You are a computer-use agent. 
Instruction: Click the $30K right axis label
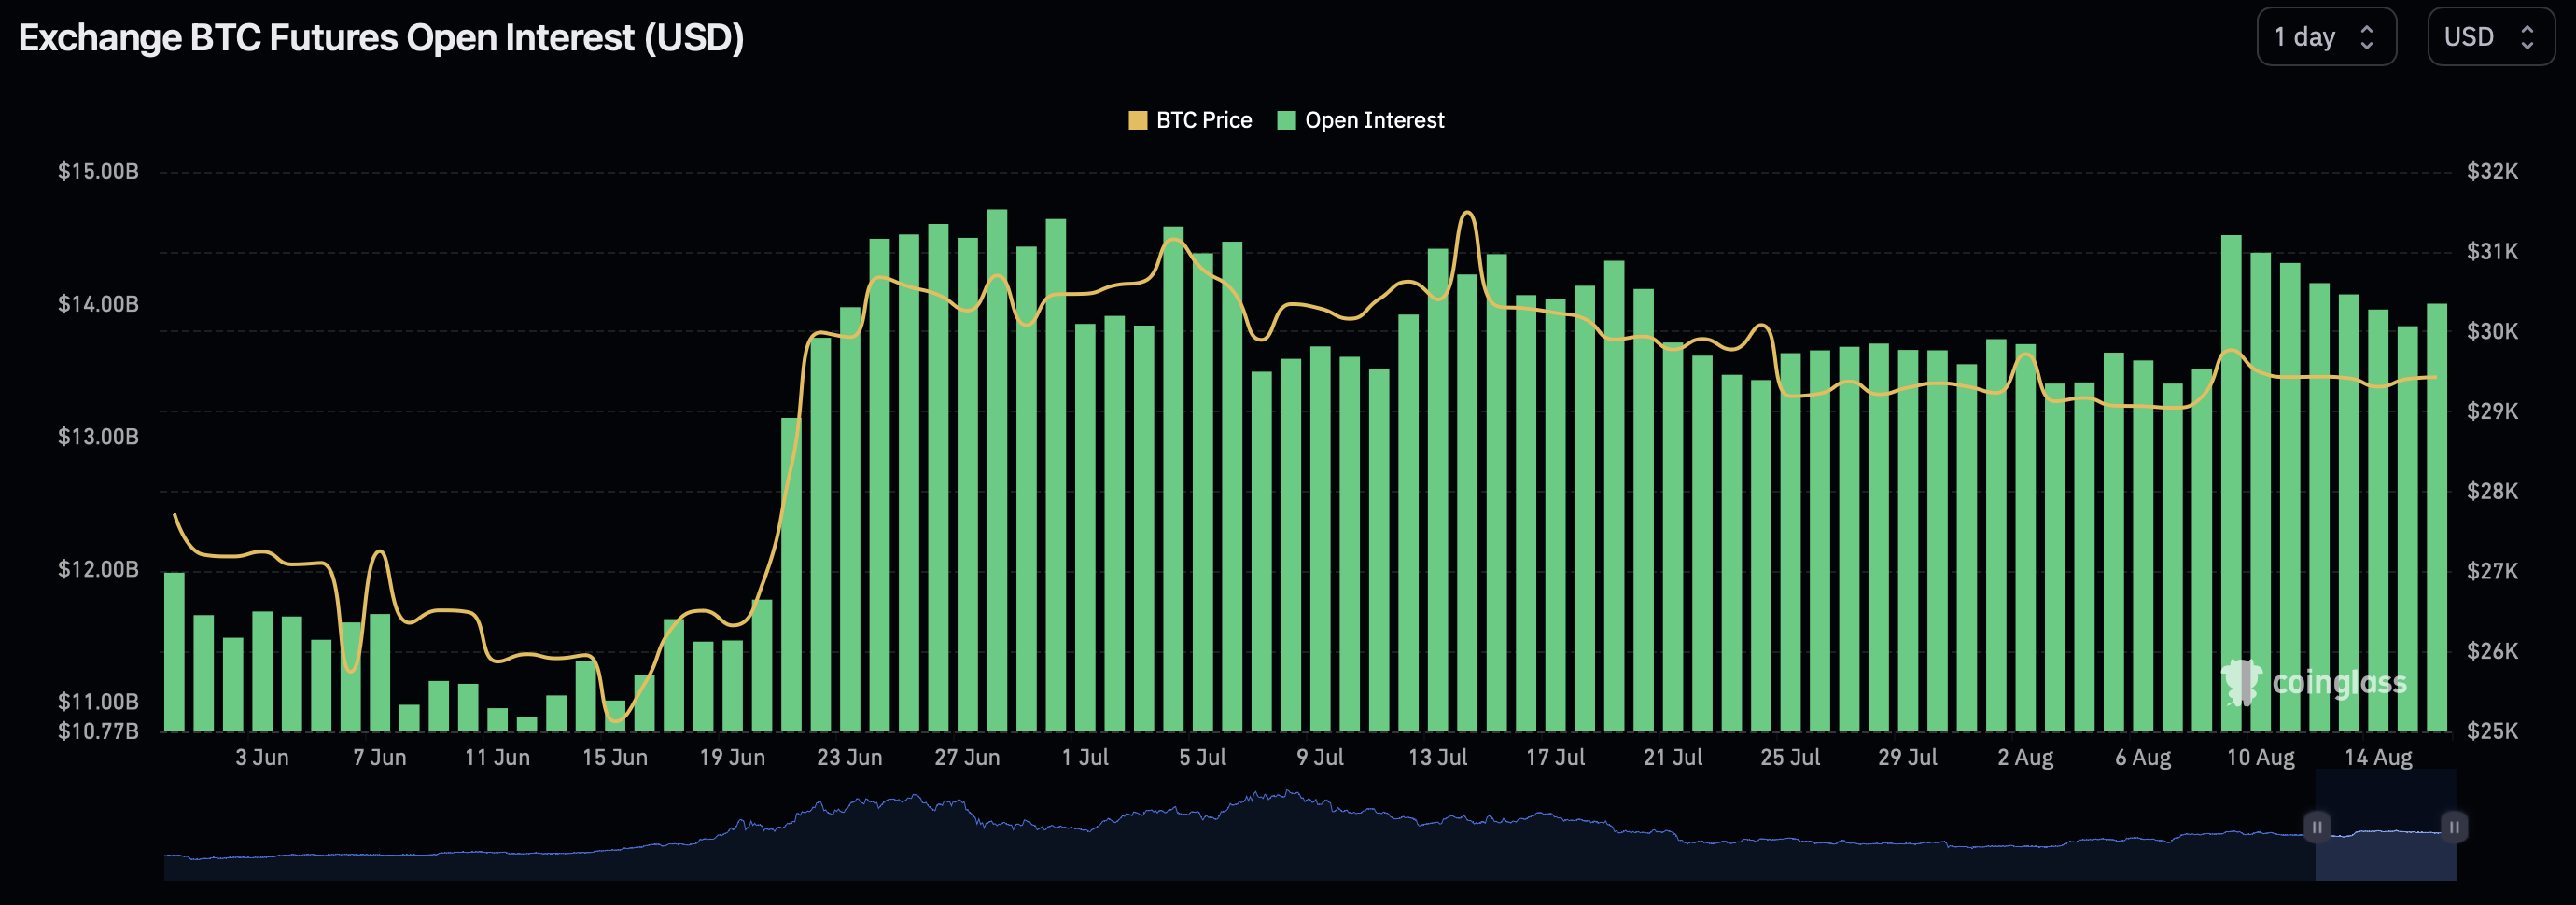pyautogui.click(x=2492, y=331)
